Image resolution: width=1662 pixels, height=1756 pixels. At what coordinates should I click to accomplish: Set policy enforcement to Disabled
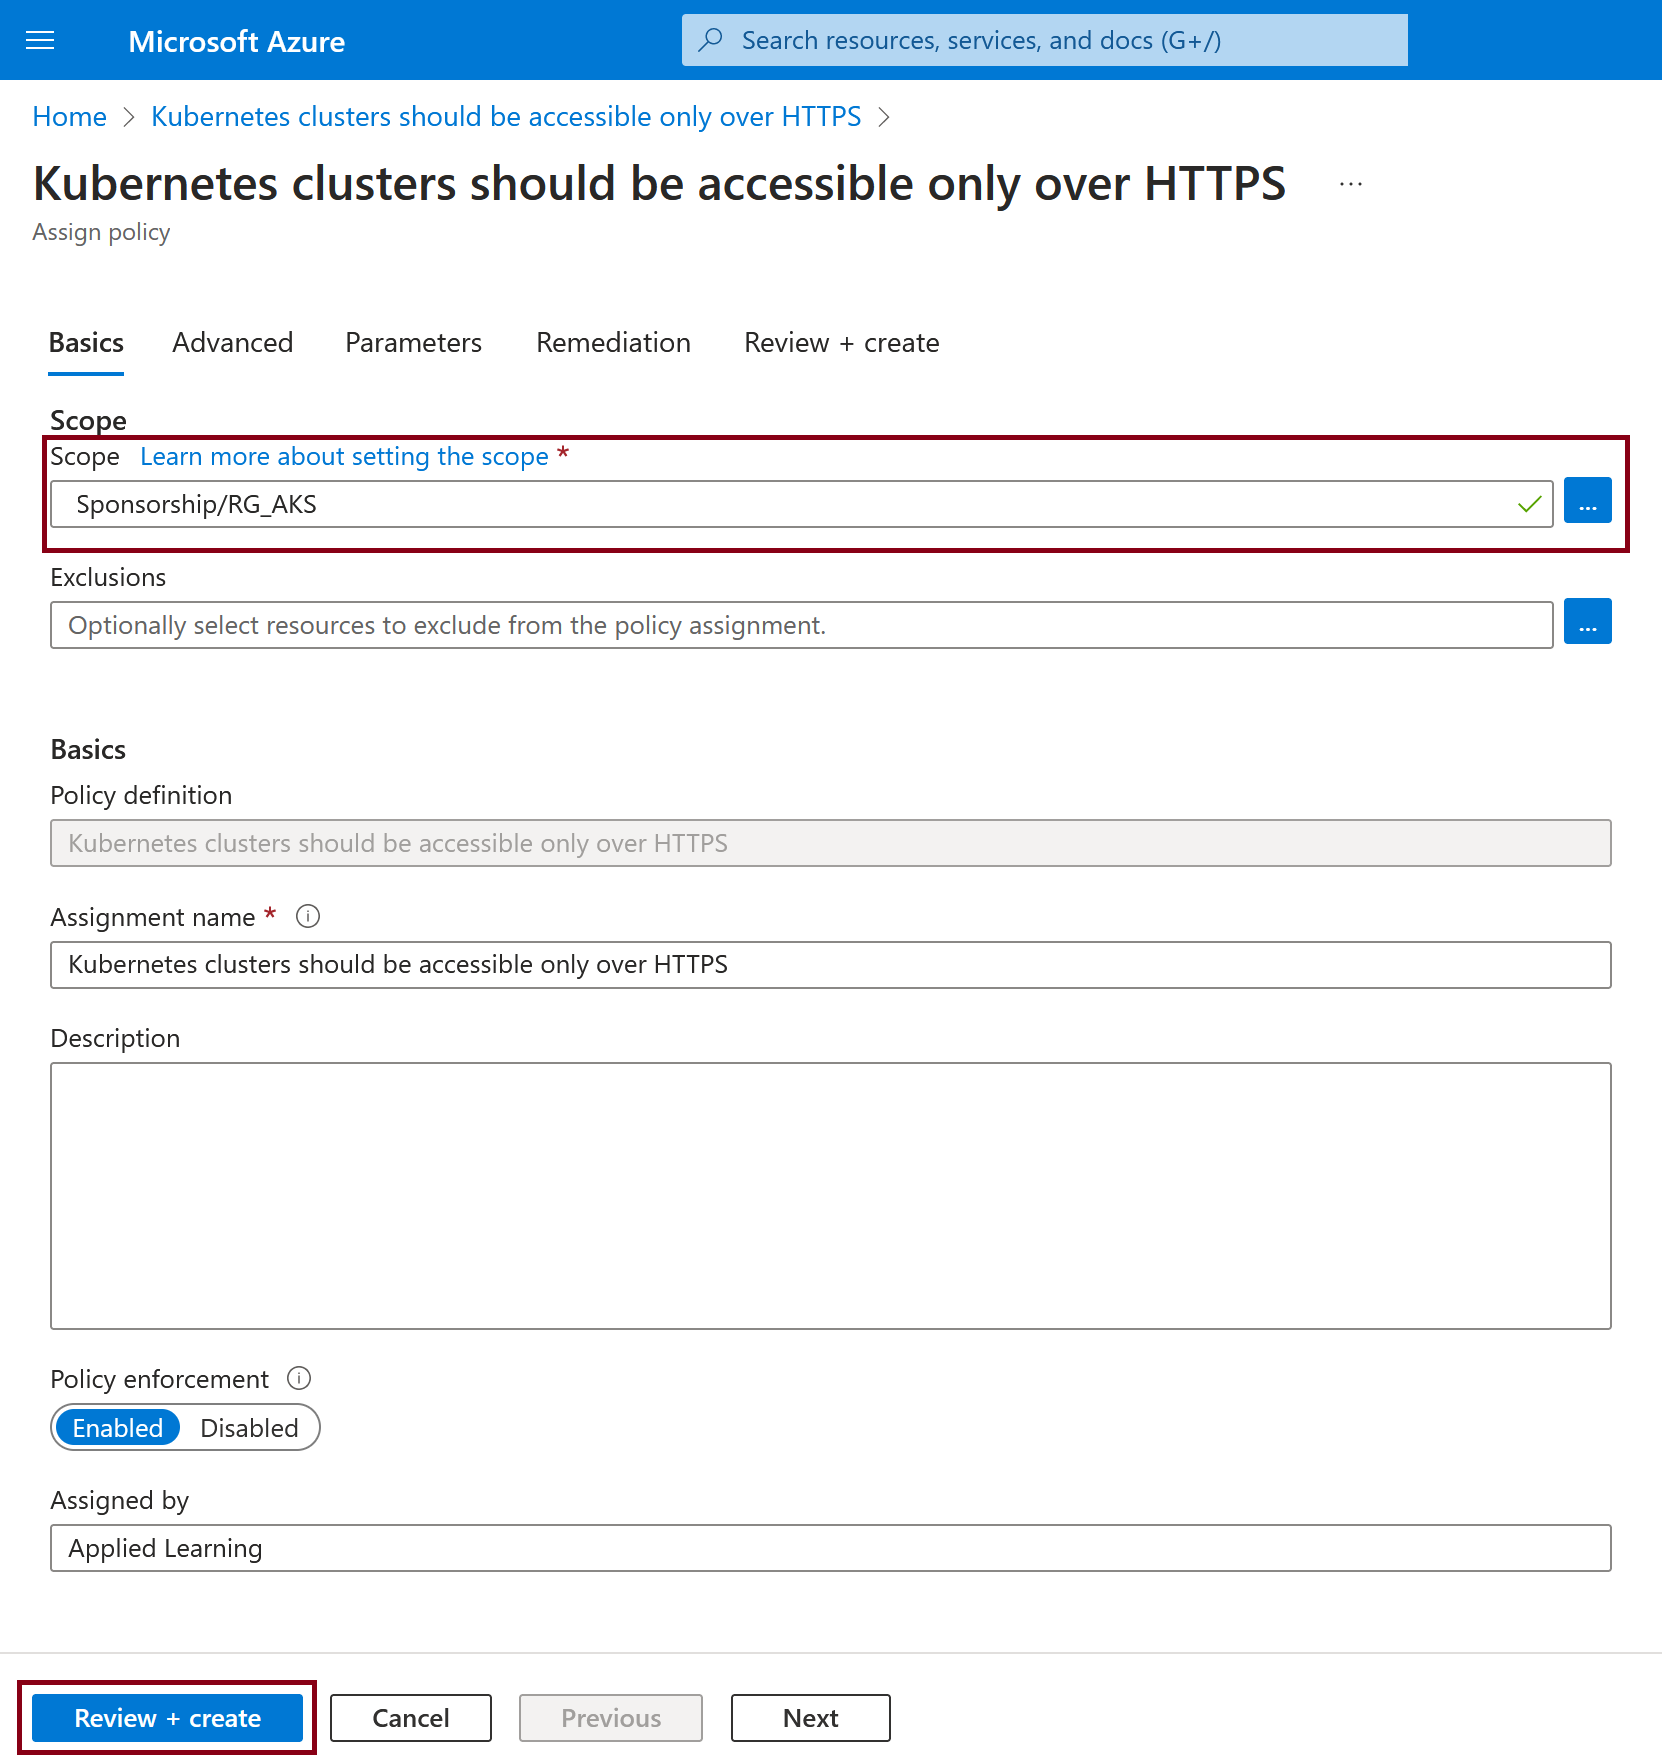[249, 1428]
